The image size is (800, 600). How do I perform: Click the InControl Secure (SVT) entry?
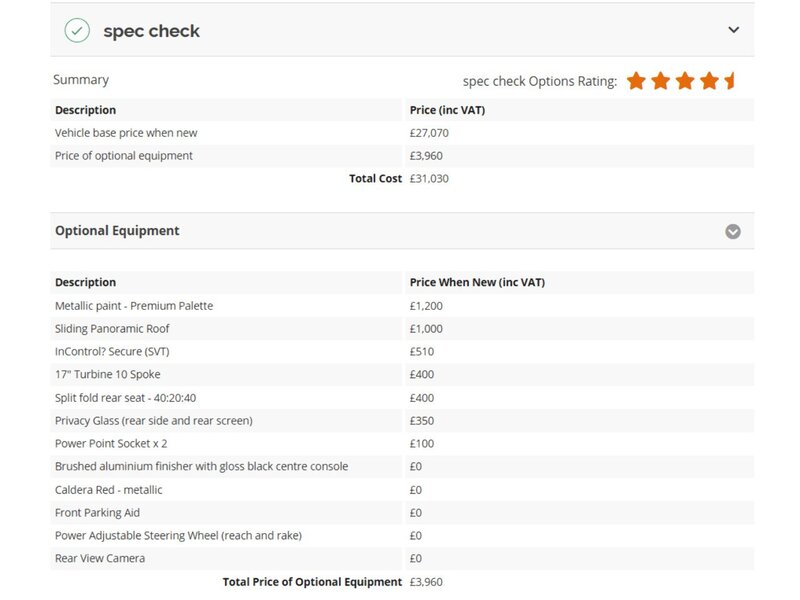click(x=112, y=352)
